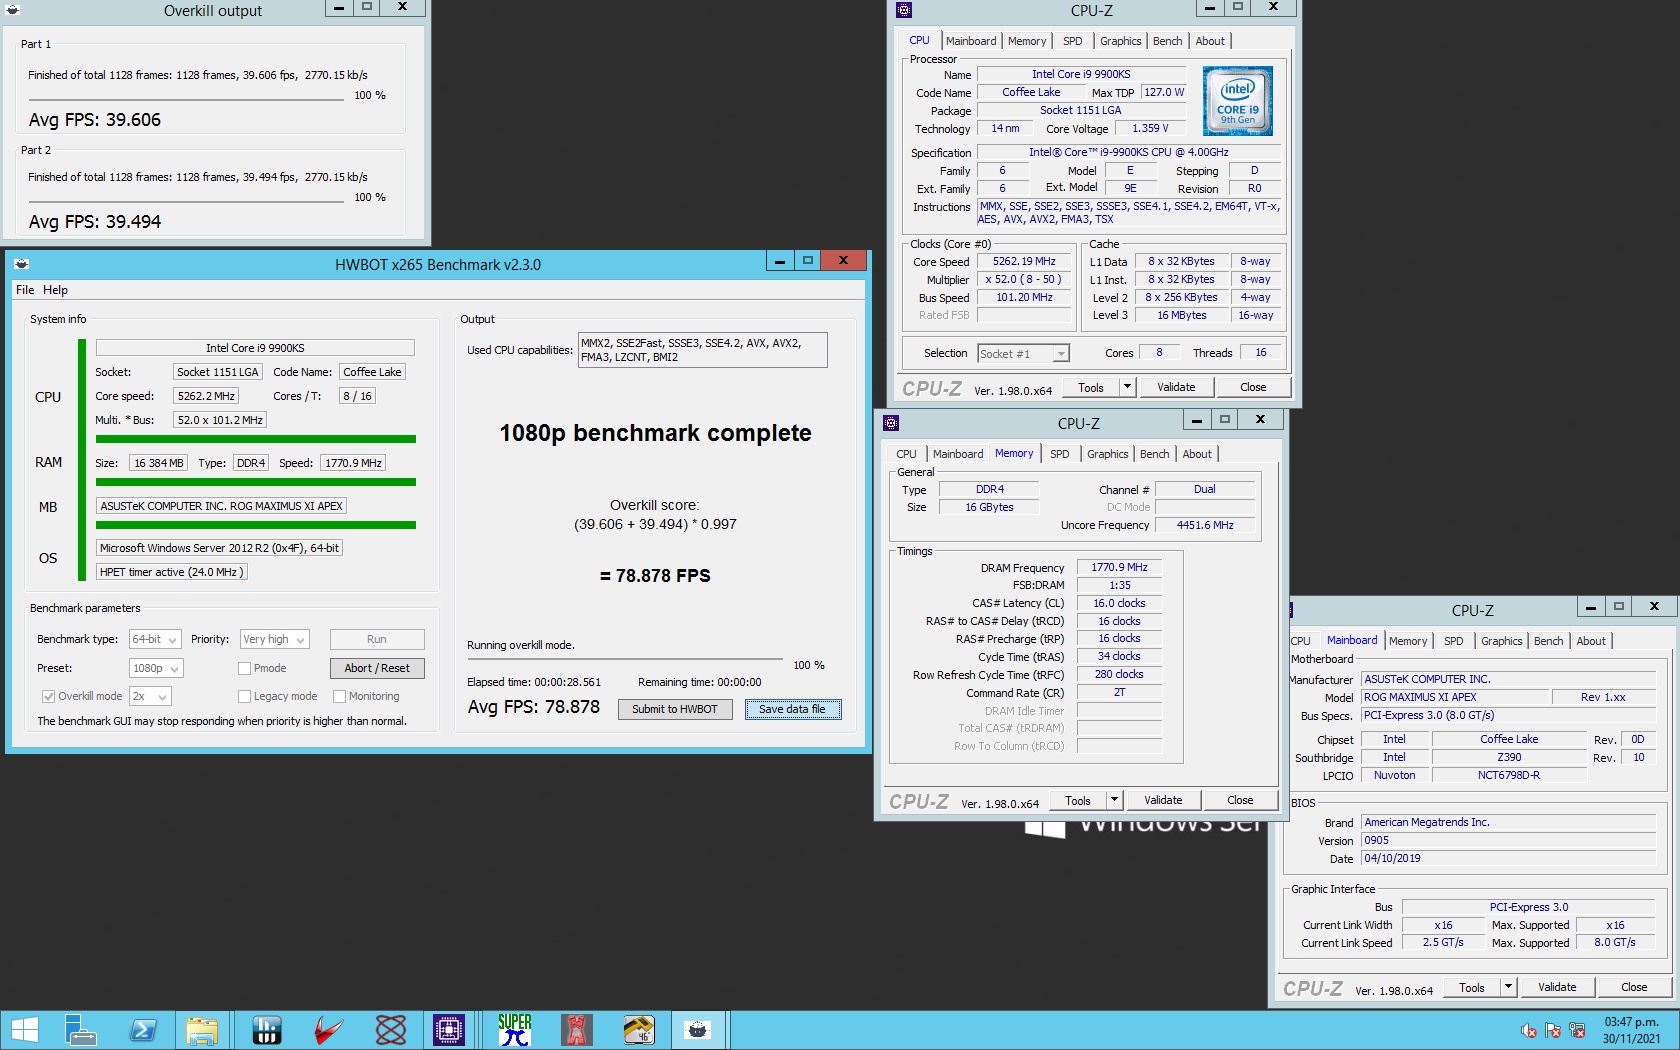Click the volume speaker tray icon
This screenshot has height=1050, width=1680.
click(1529, 1030)
